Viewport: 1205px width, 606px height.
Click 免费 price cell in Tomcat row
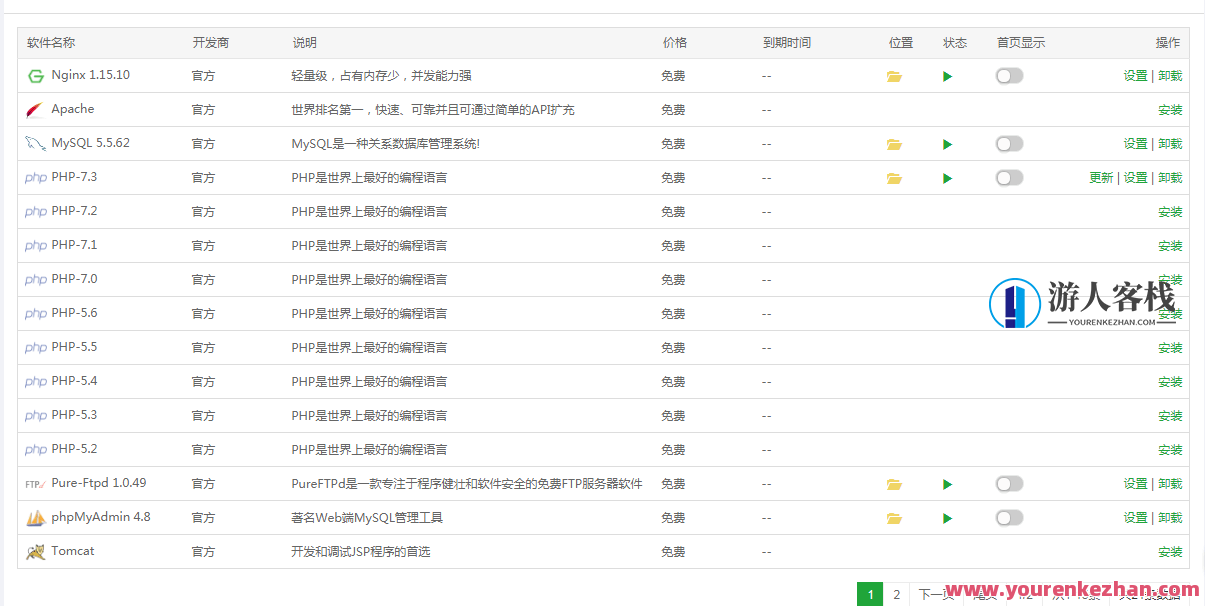pyautogui.click(x=673, y=552)
